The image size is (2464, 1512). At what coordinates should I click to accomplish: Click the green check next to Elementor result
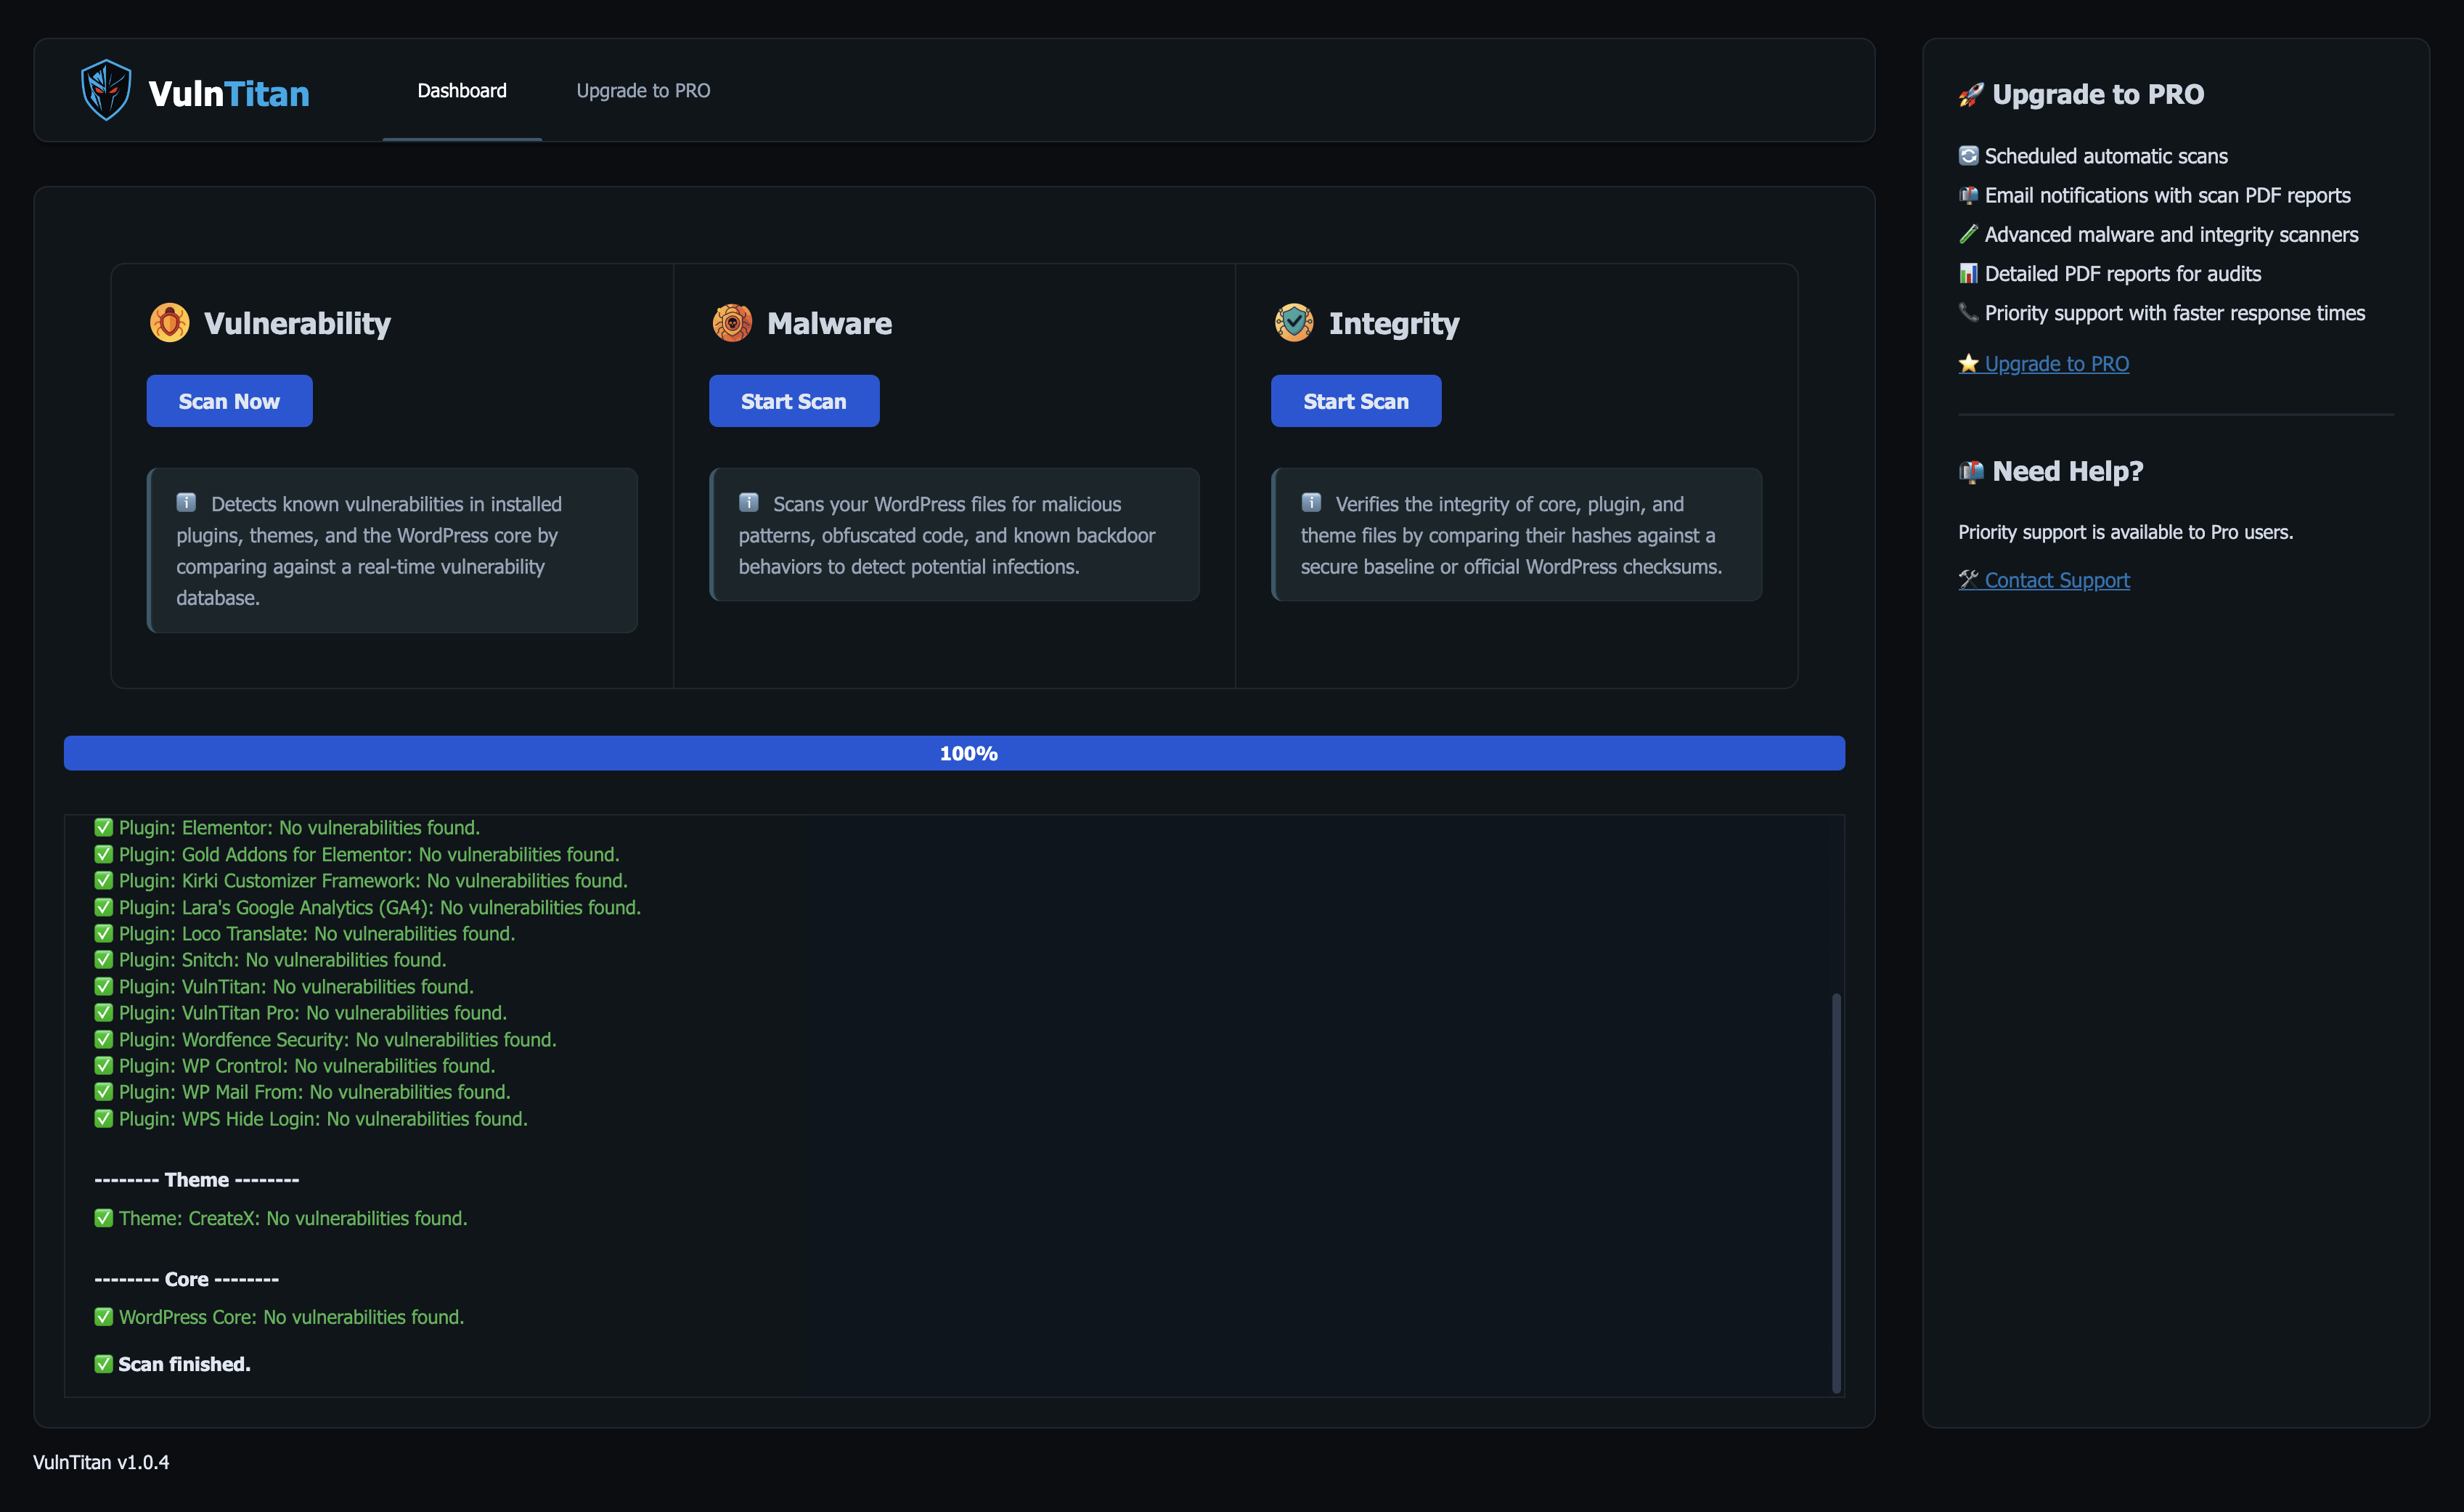pos(104,827)
